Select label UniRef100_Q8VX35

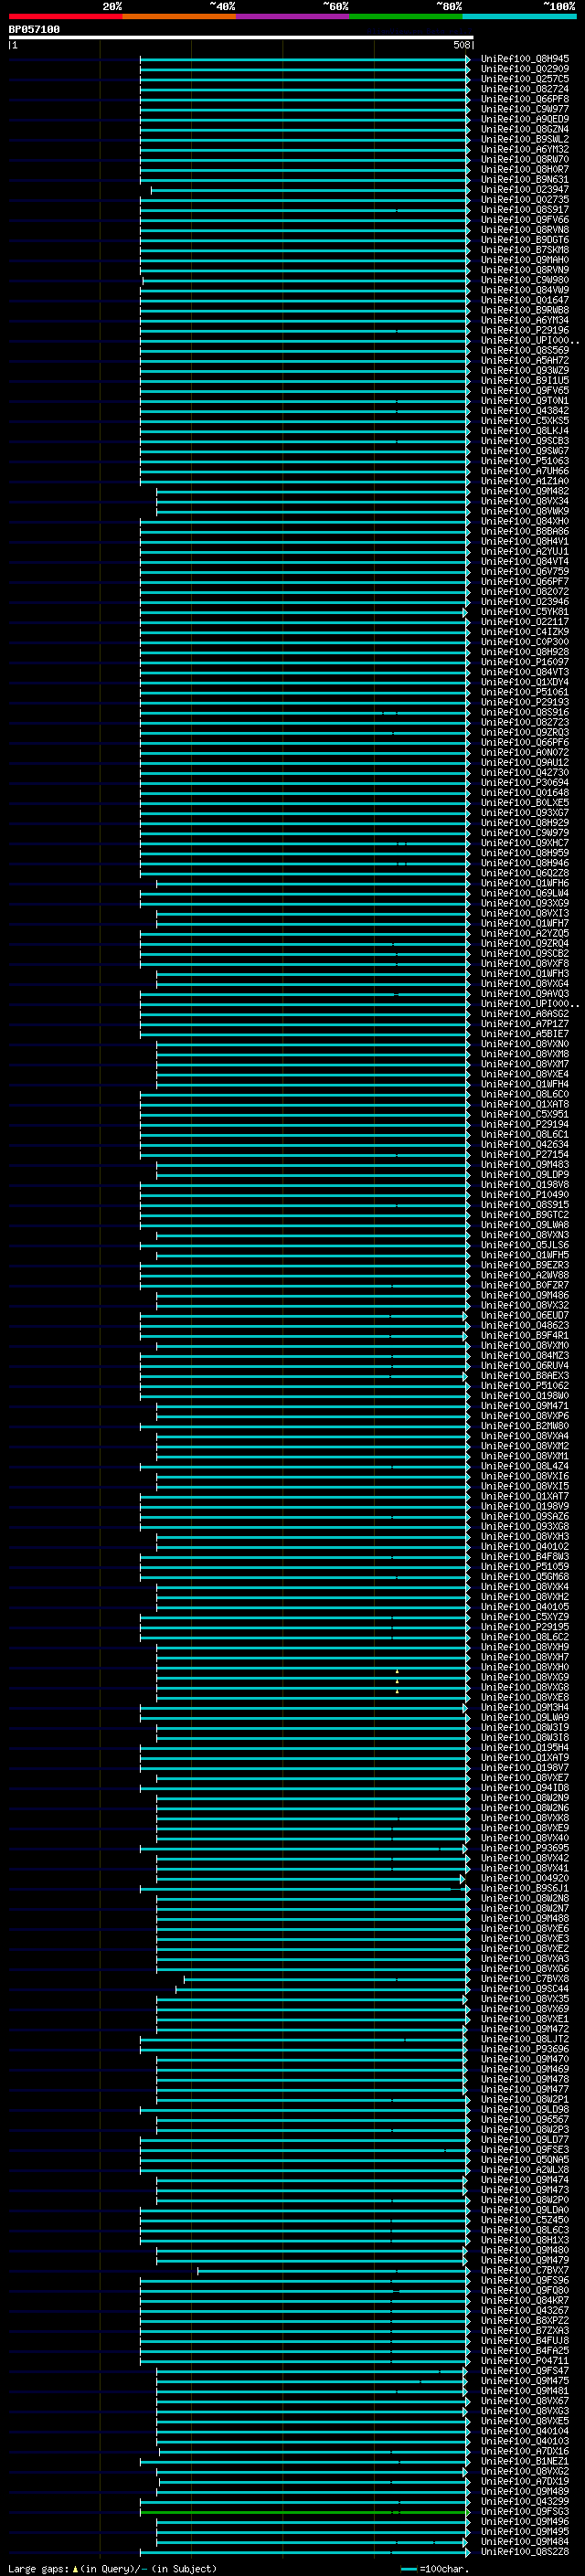point(525,1999)
